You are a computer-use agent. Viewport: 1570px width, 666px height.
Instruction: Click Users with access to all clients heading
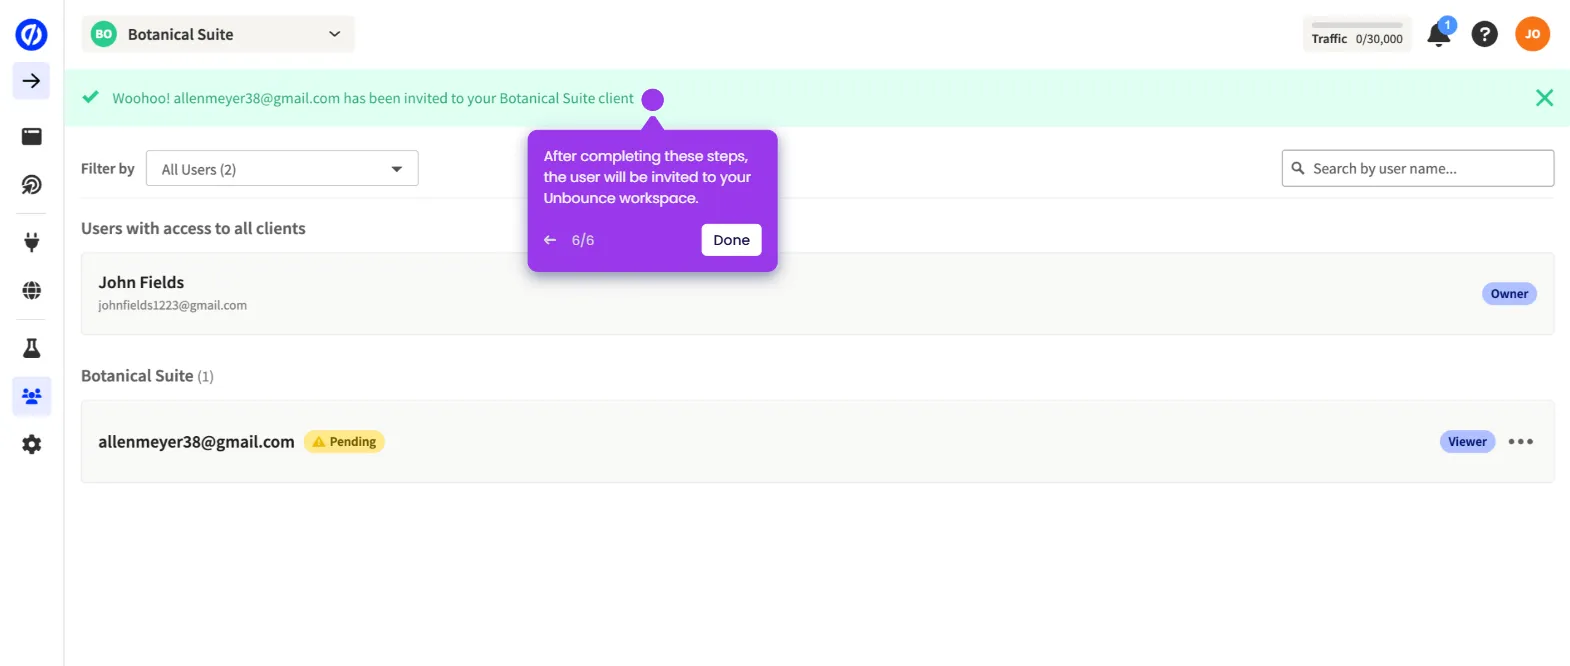[193, 229]
